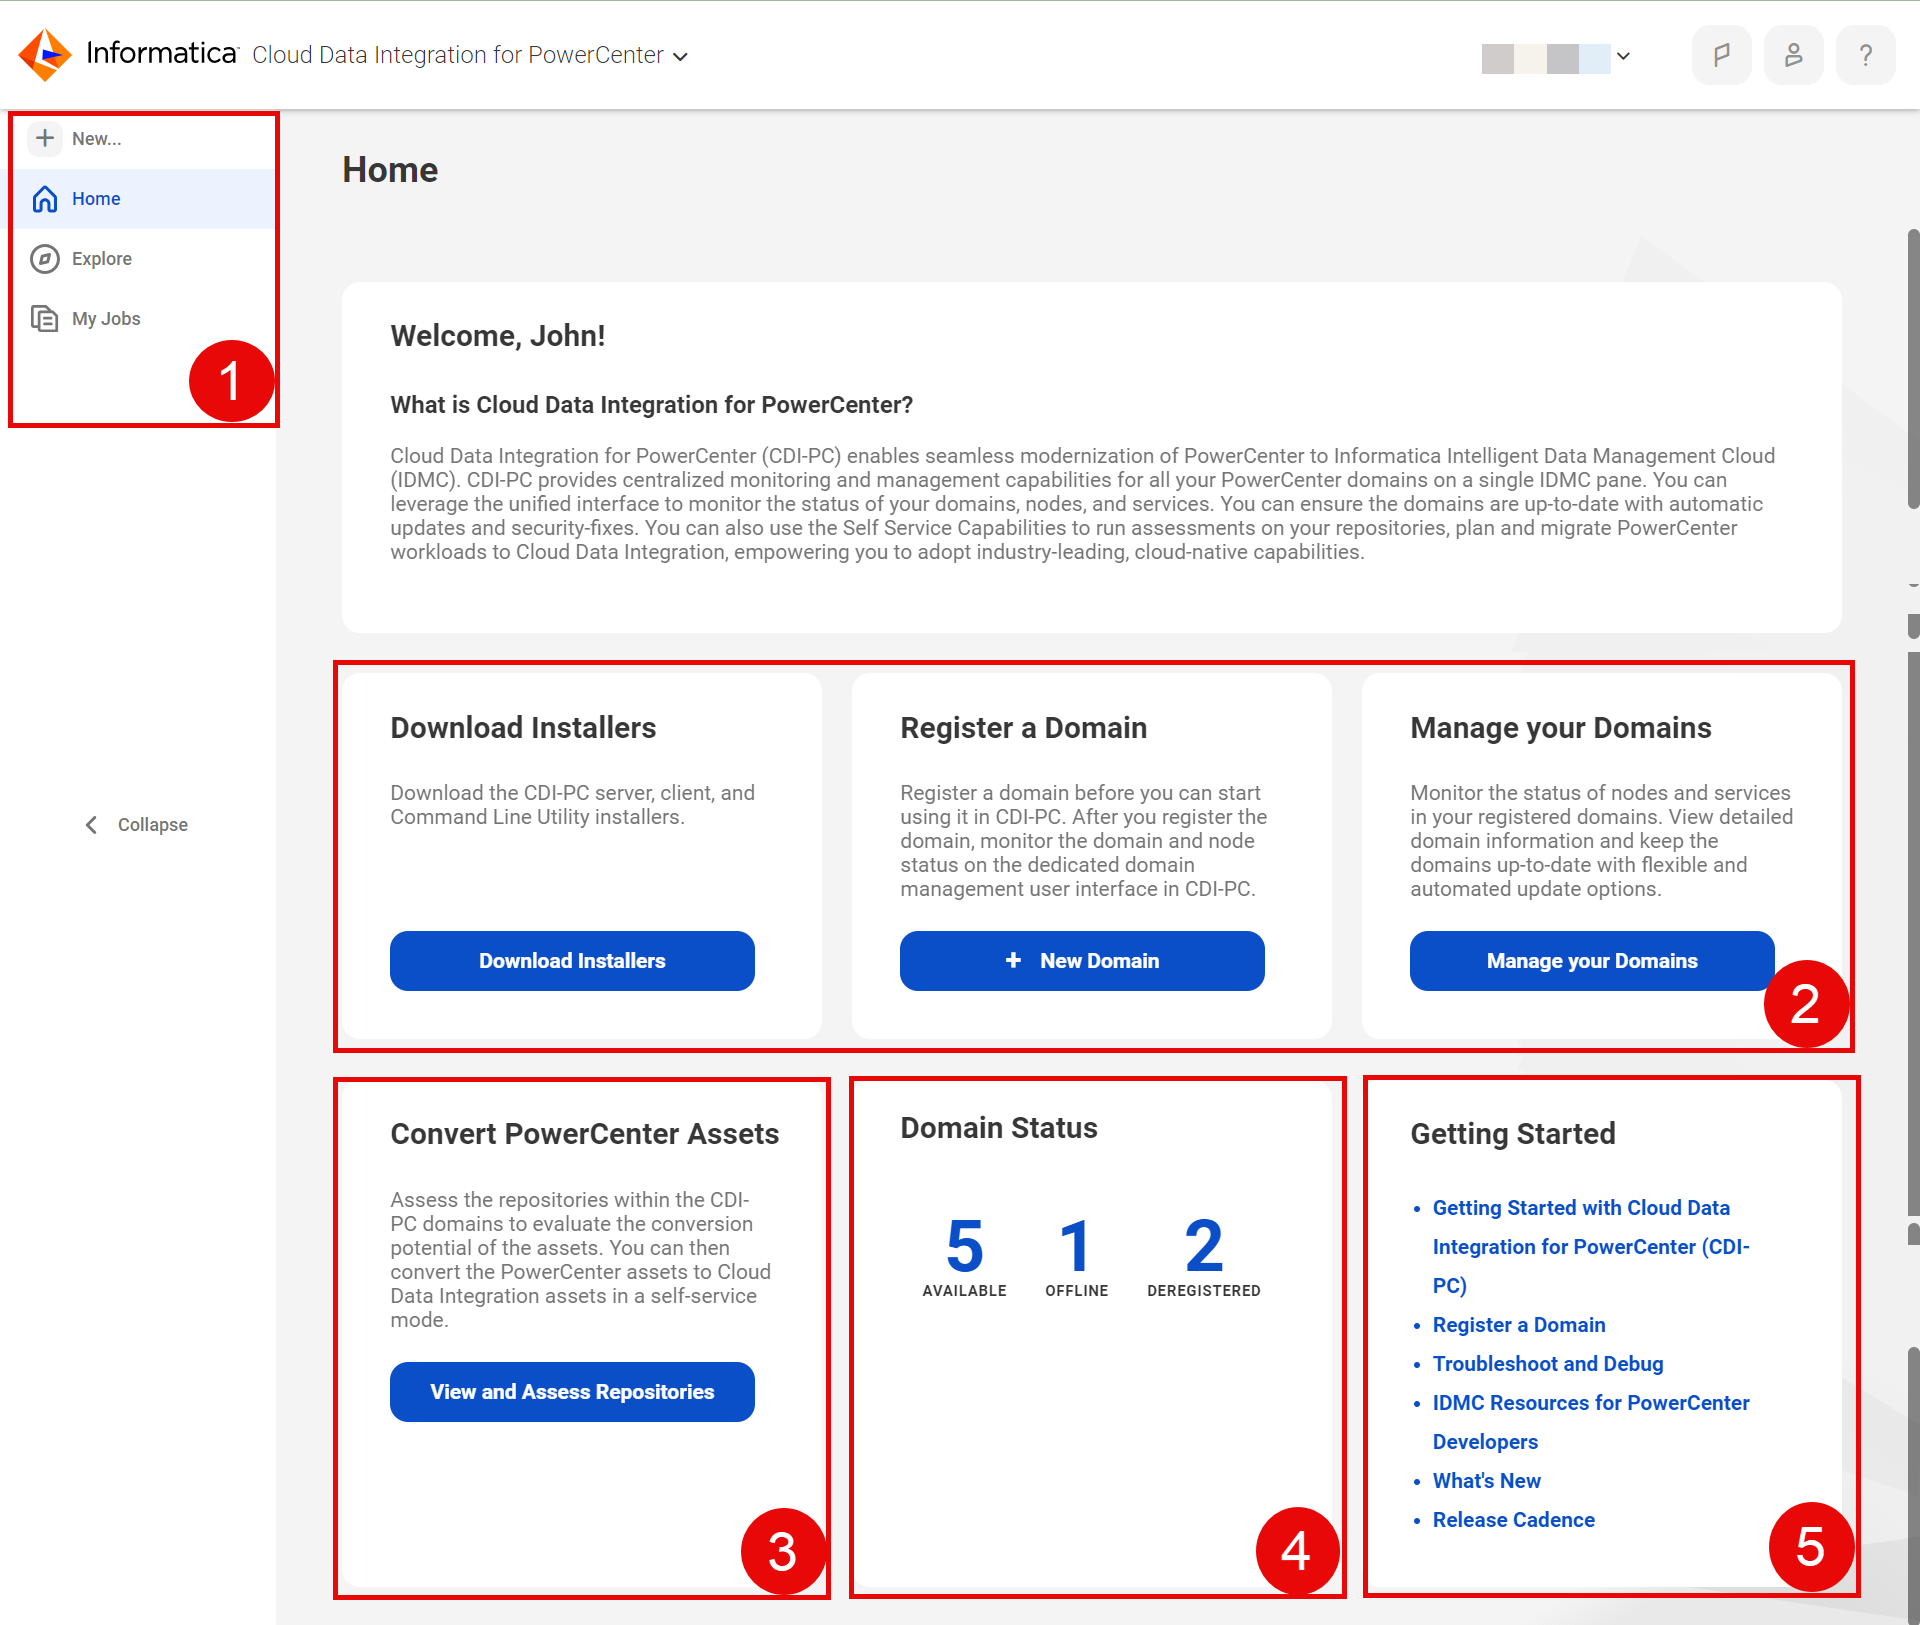Click 'What is Cloud Data Integration for PowerCenter?' text

click(651, 405)
